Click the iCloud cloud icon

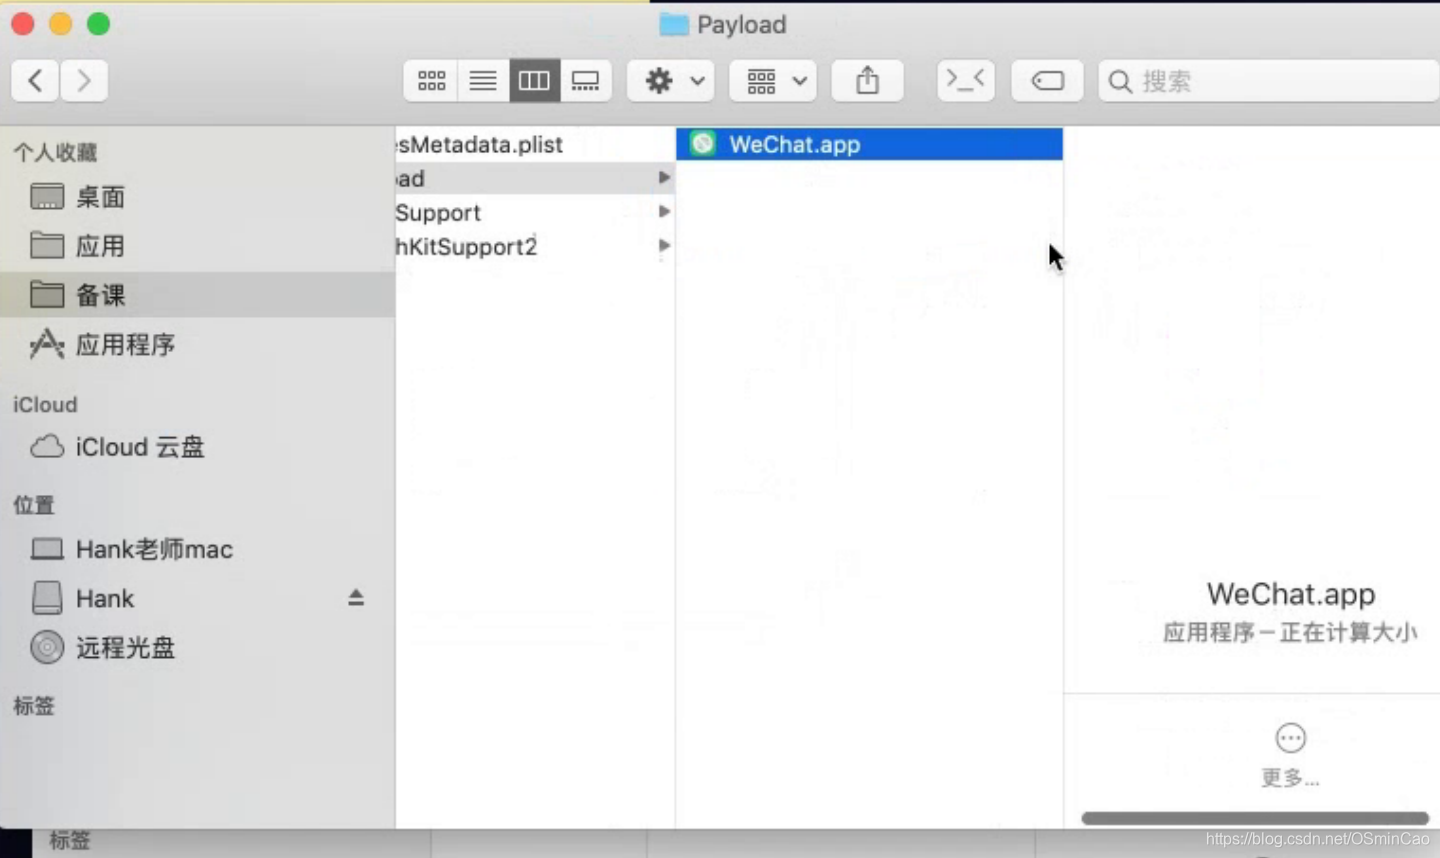click(x=47, y=447)
